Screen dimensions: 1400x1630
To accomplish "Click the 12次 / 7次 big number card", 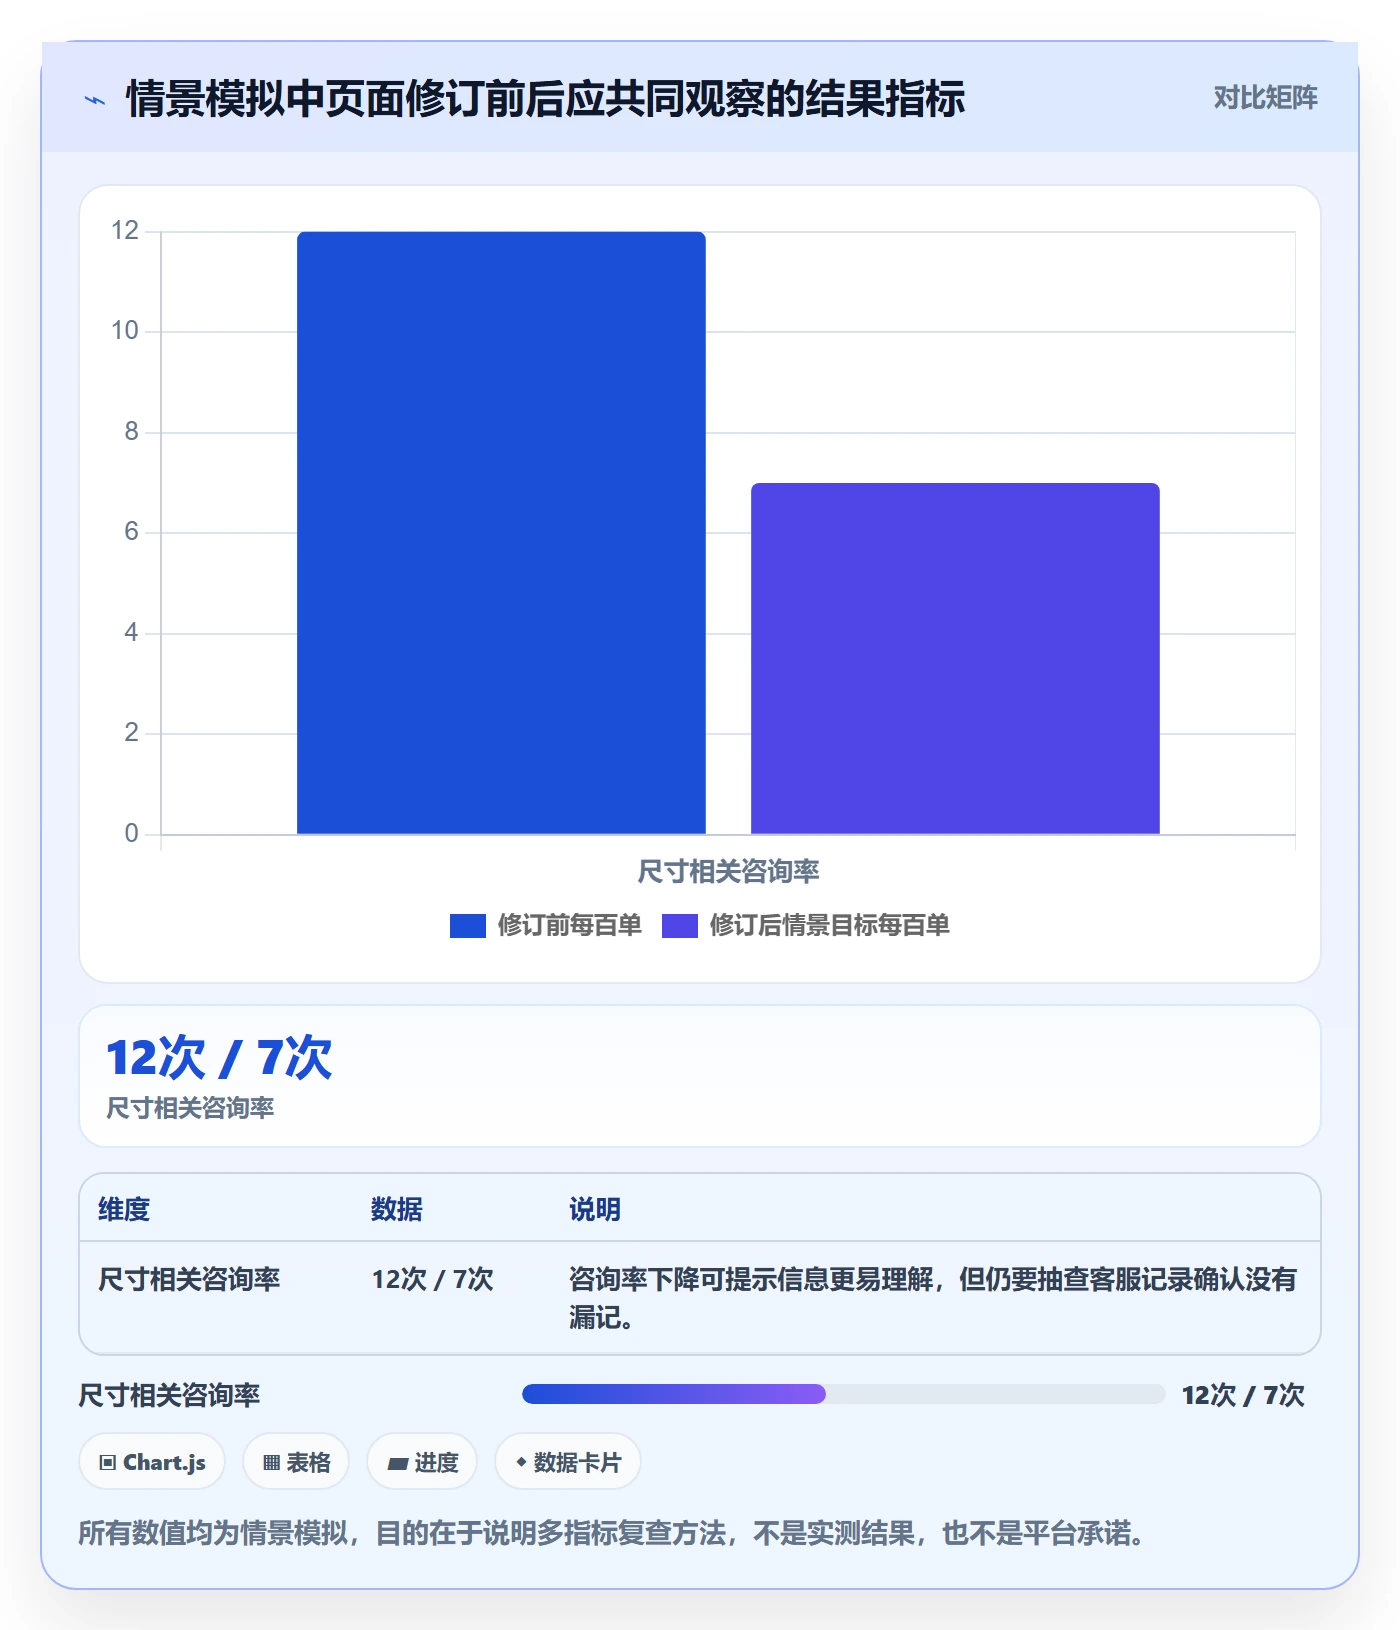I will [x=700, y=1076].
